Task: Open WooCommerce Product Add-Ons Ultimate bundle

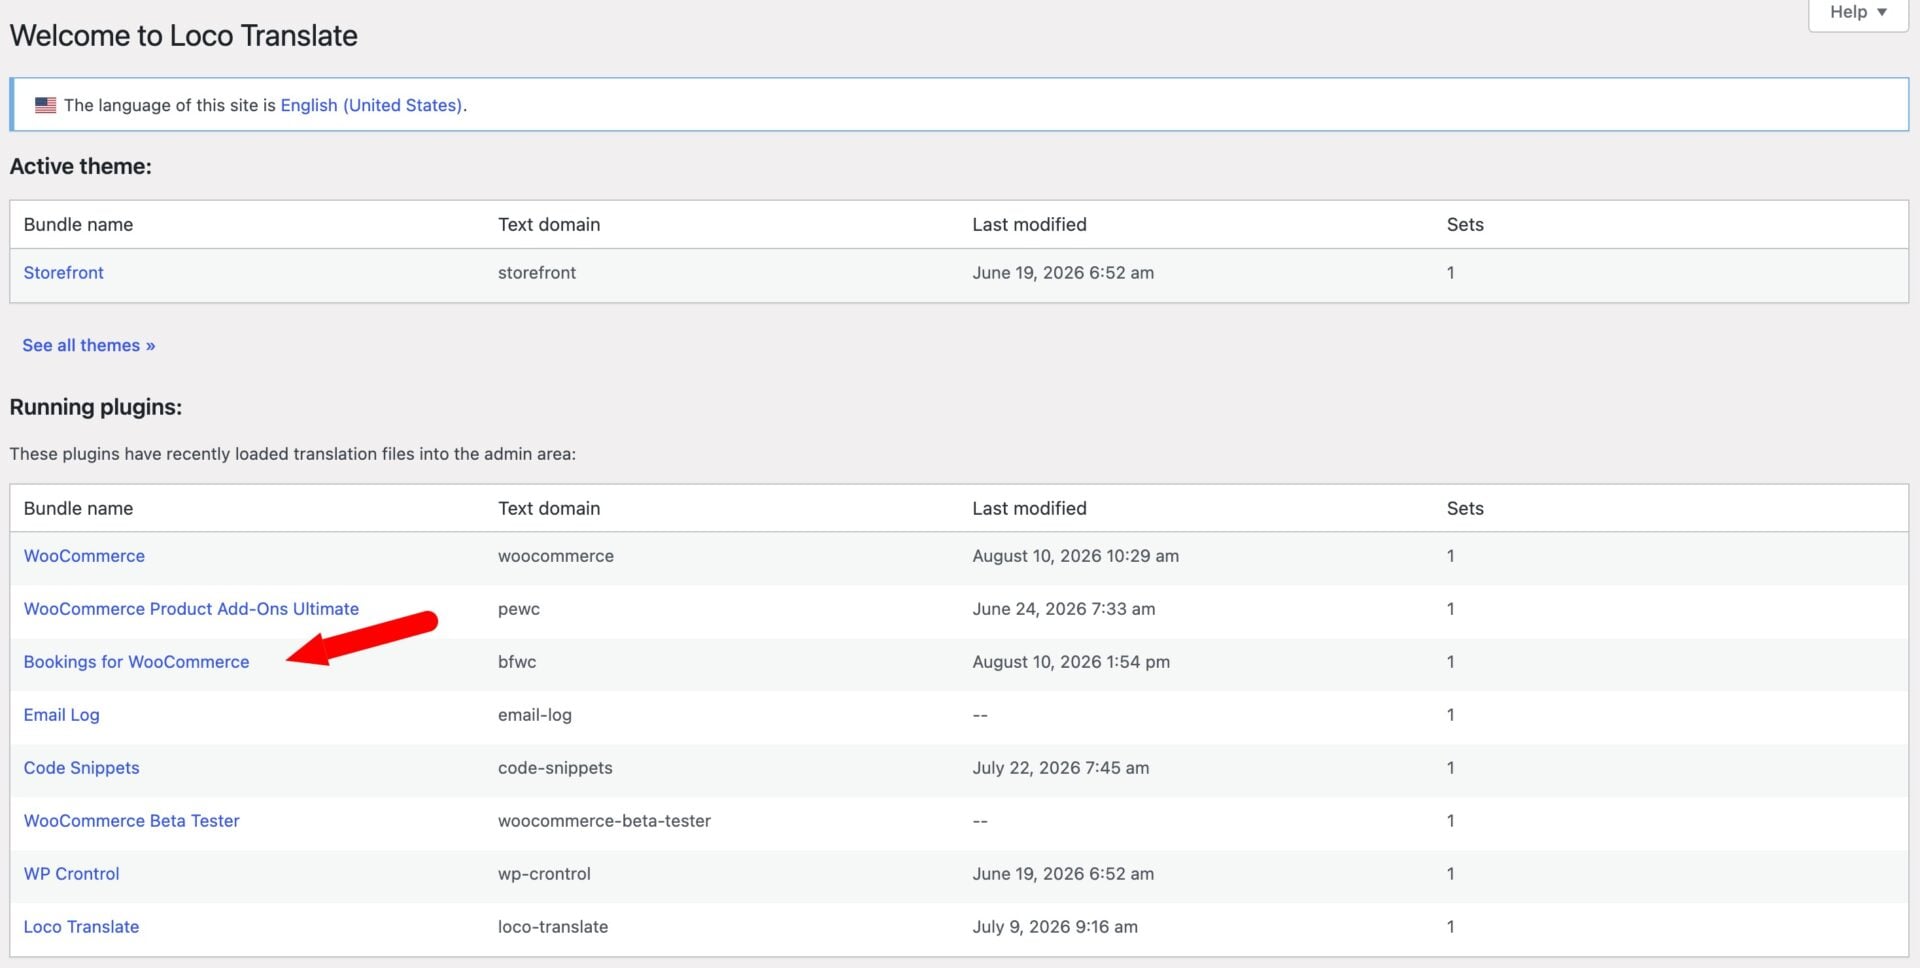Action: pyautogui.click(x=191, y=609)
